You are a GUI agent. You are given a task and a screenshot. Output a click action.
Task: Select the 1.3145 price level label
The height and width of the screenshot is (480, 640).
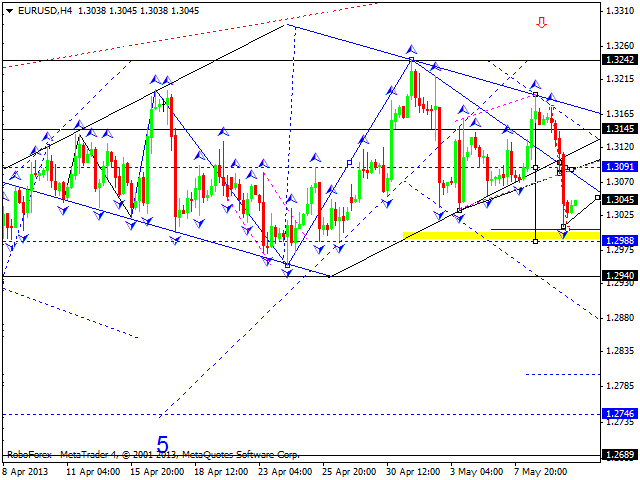620,129
